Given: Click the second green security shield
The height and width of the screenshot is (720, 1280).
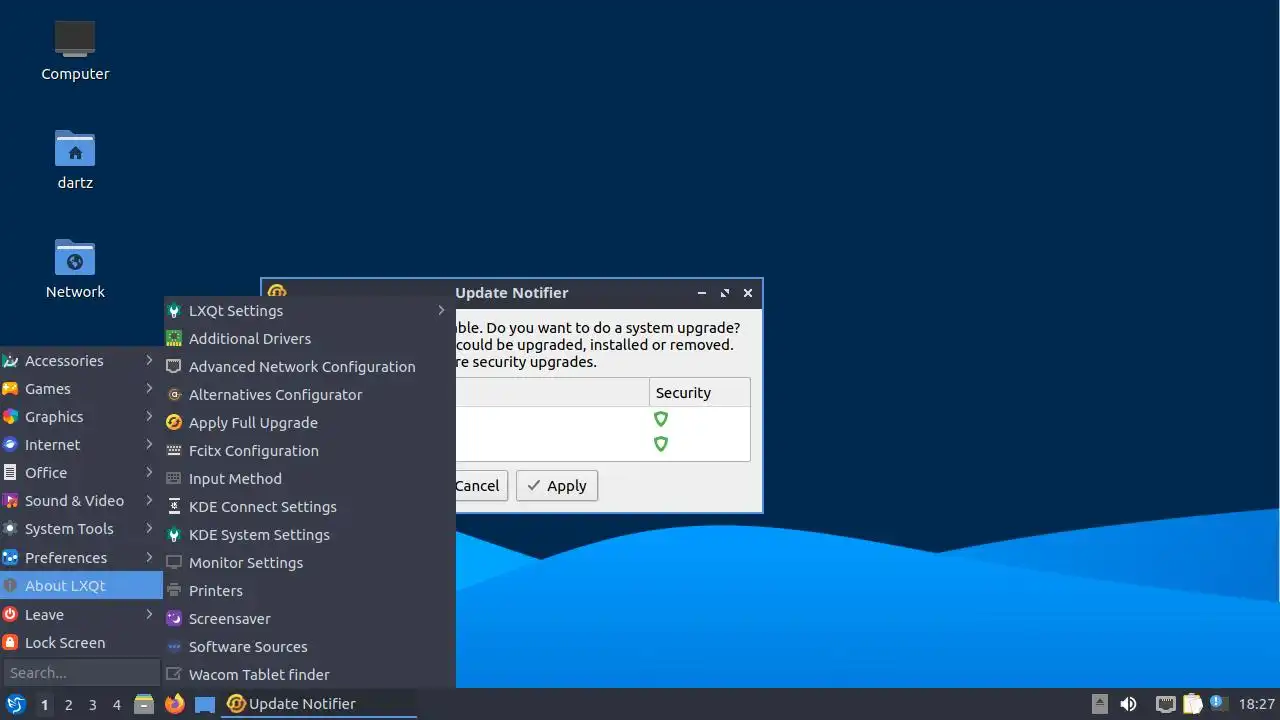Looking at the screenshot, I should point(660,443).
